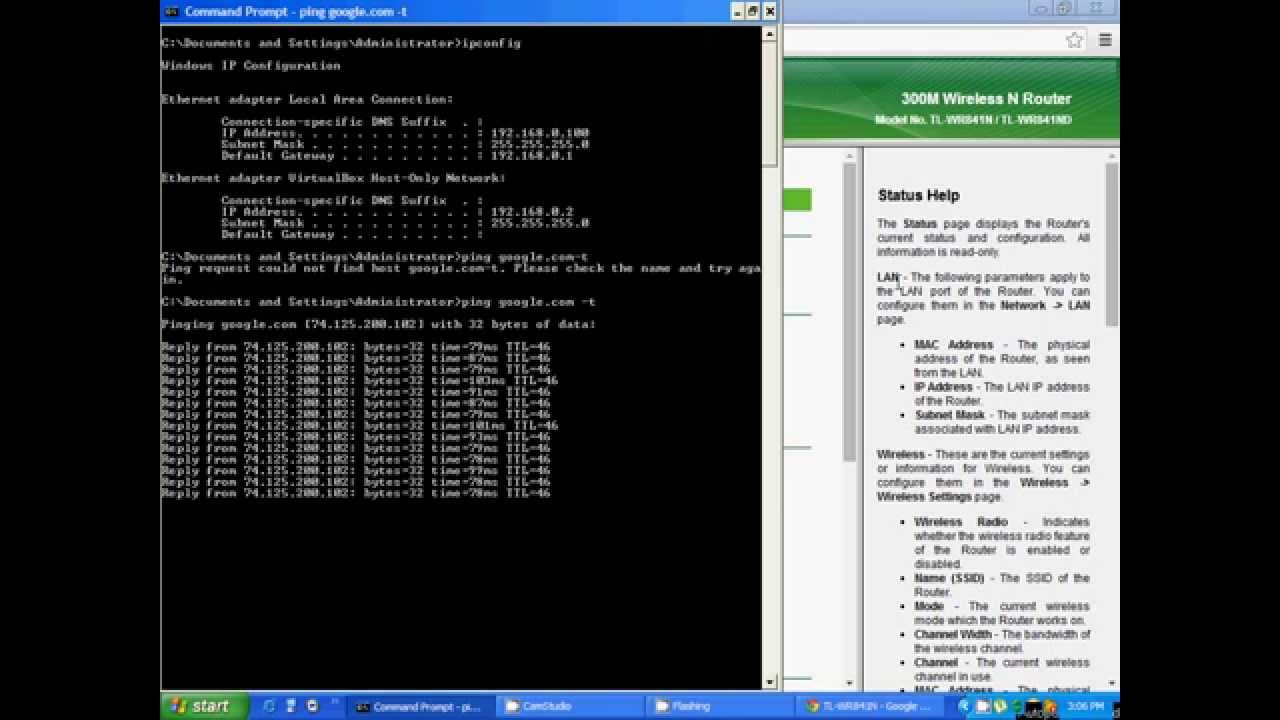1280x720 pixels.
Task: Click the first quick launch icon beside start
Action: [x=269, y=706]
